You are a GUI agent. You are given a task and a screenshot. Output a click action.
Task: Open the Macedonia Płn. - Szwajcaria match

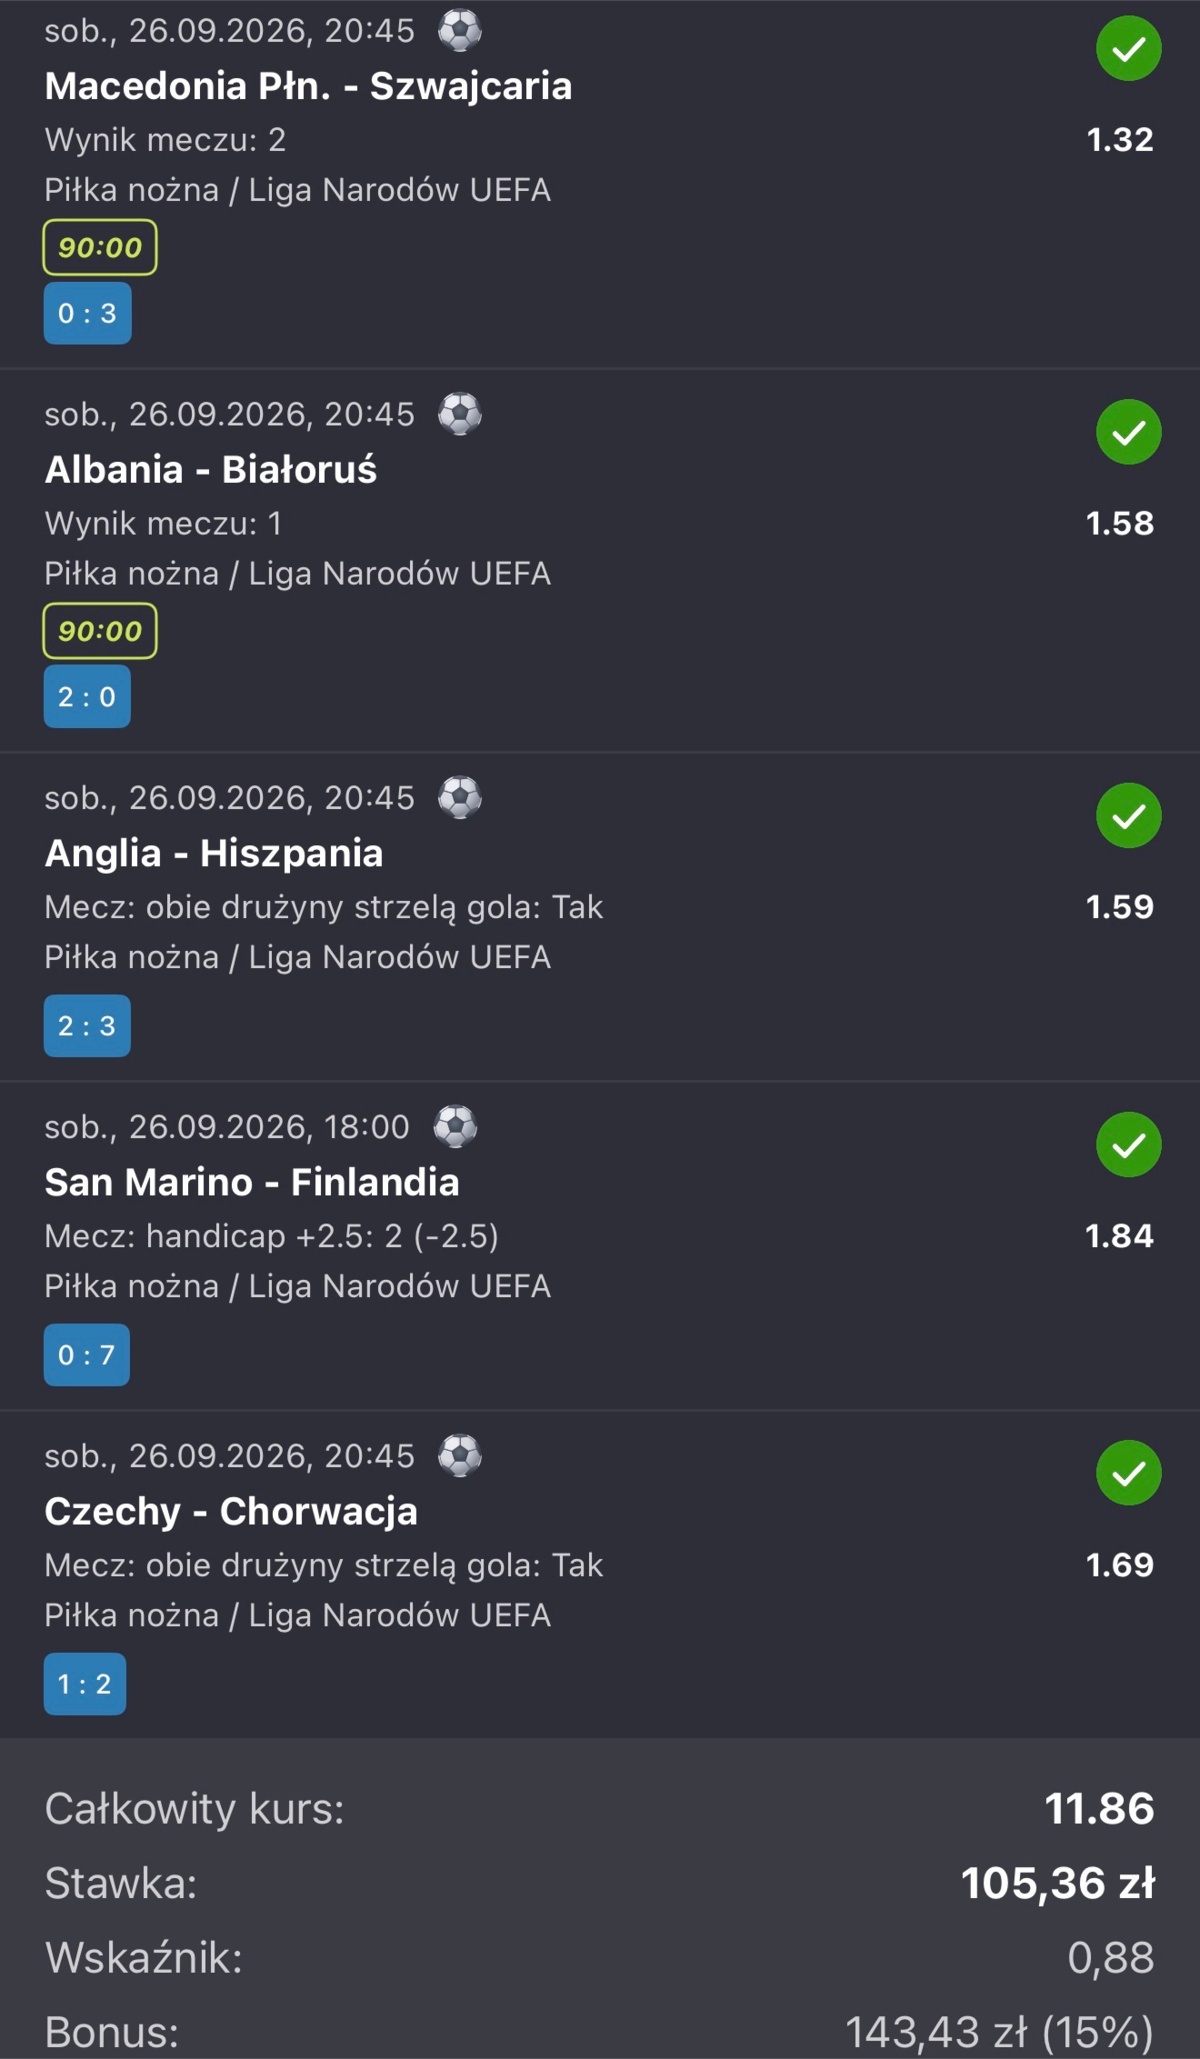pyautogui.click(x=308, y=86)
